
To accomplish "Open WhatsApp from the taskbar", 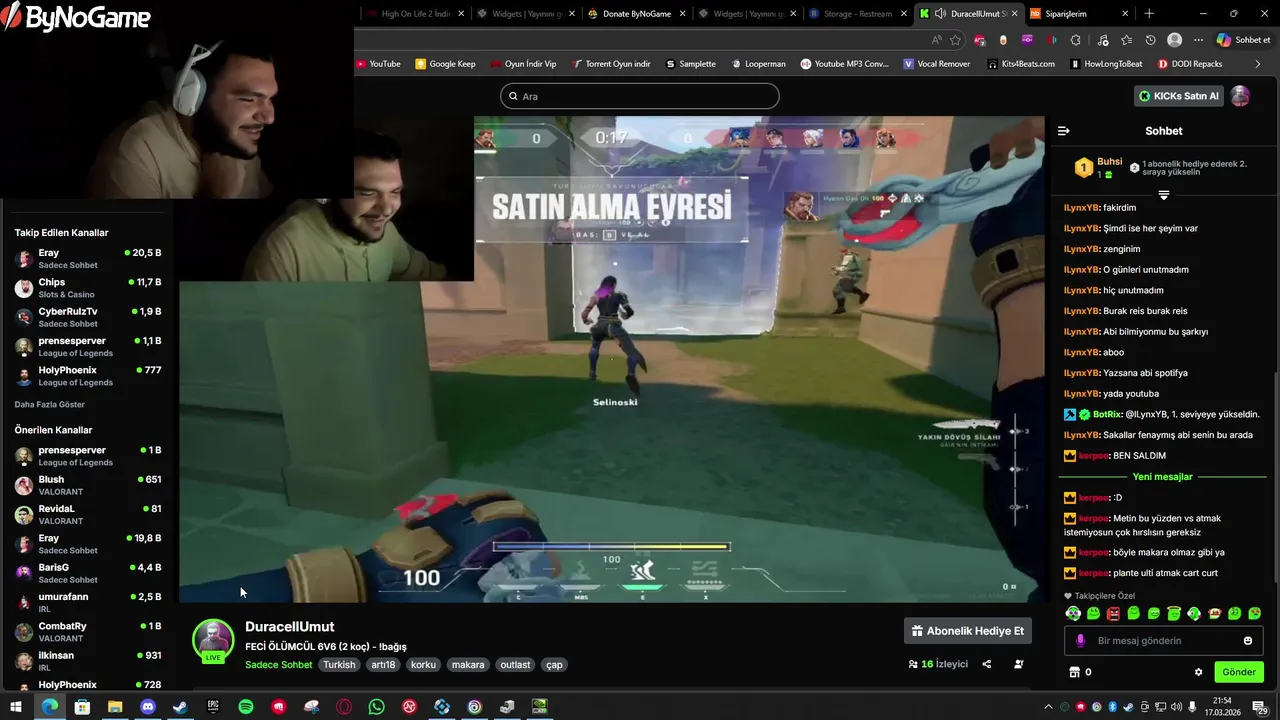I will click(376, 707).
